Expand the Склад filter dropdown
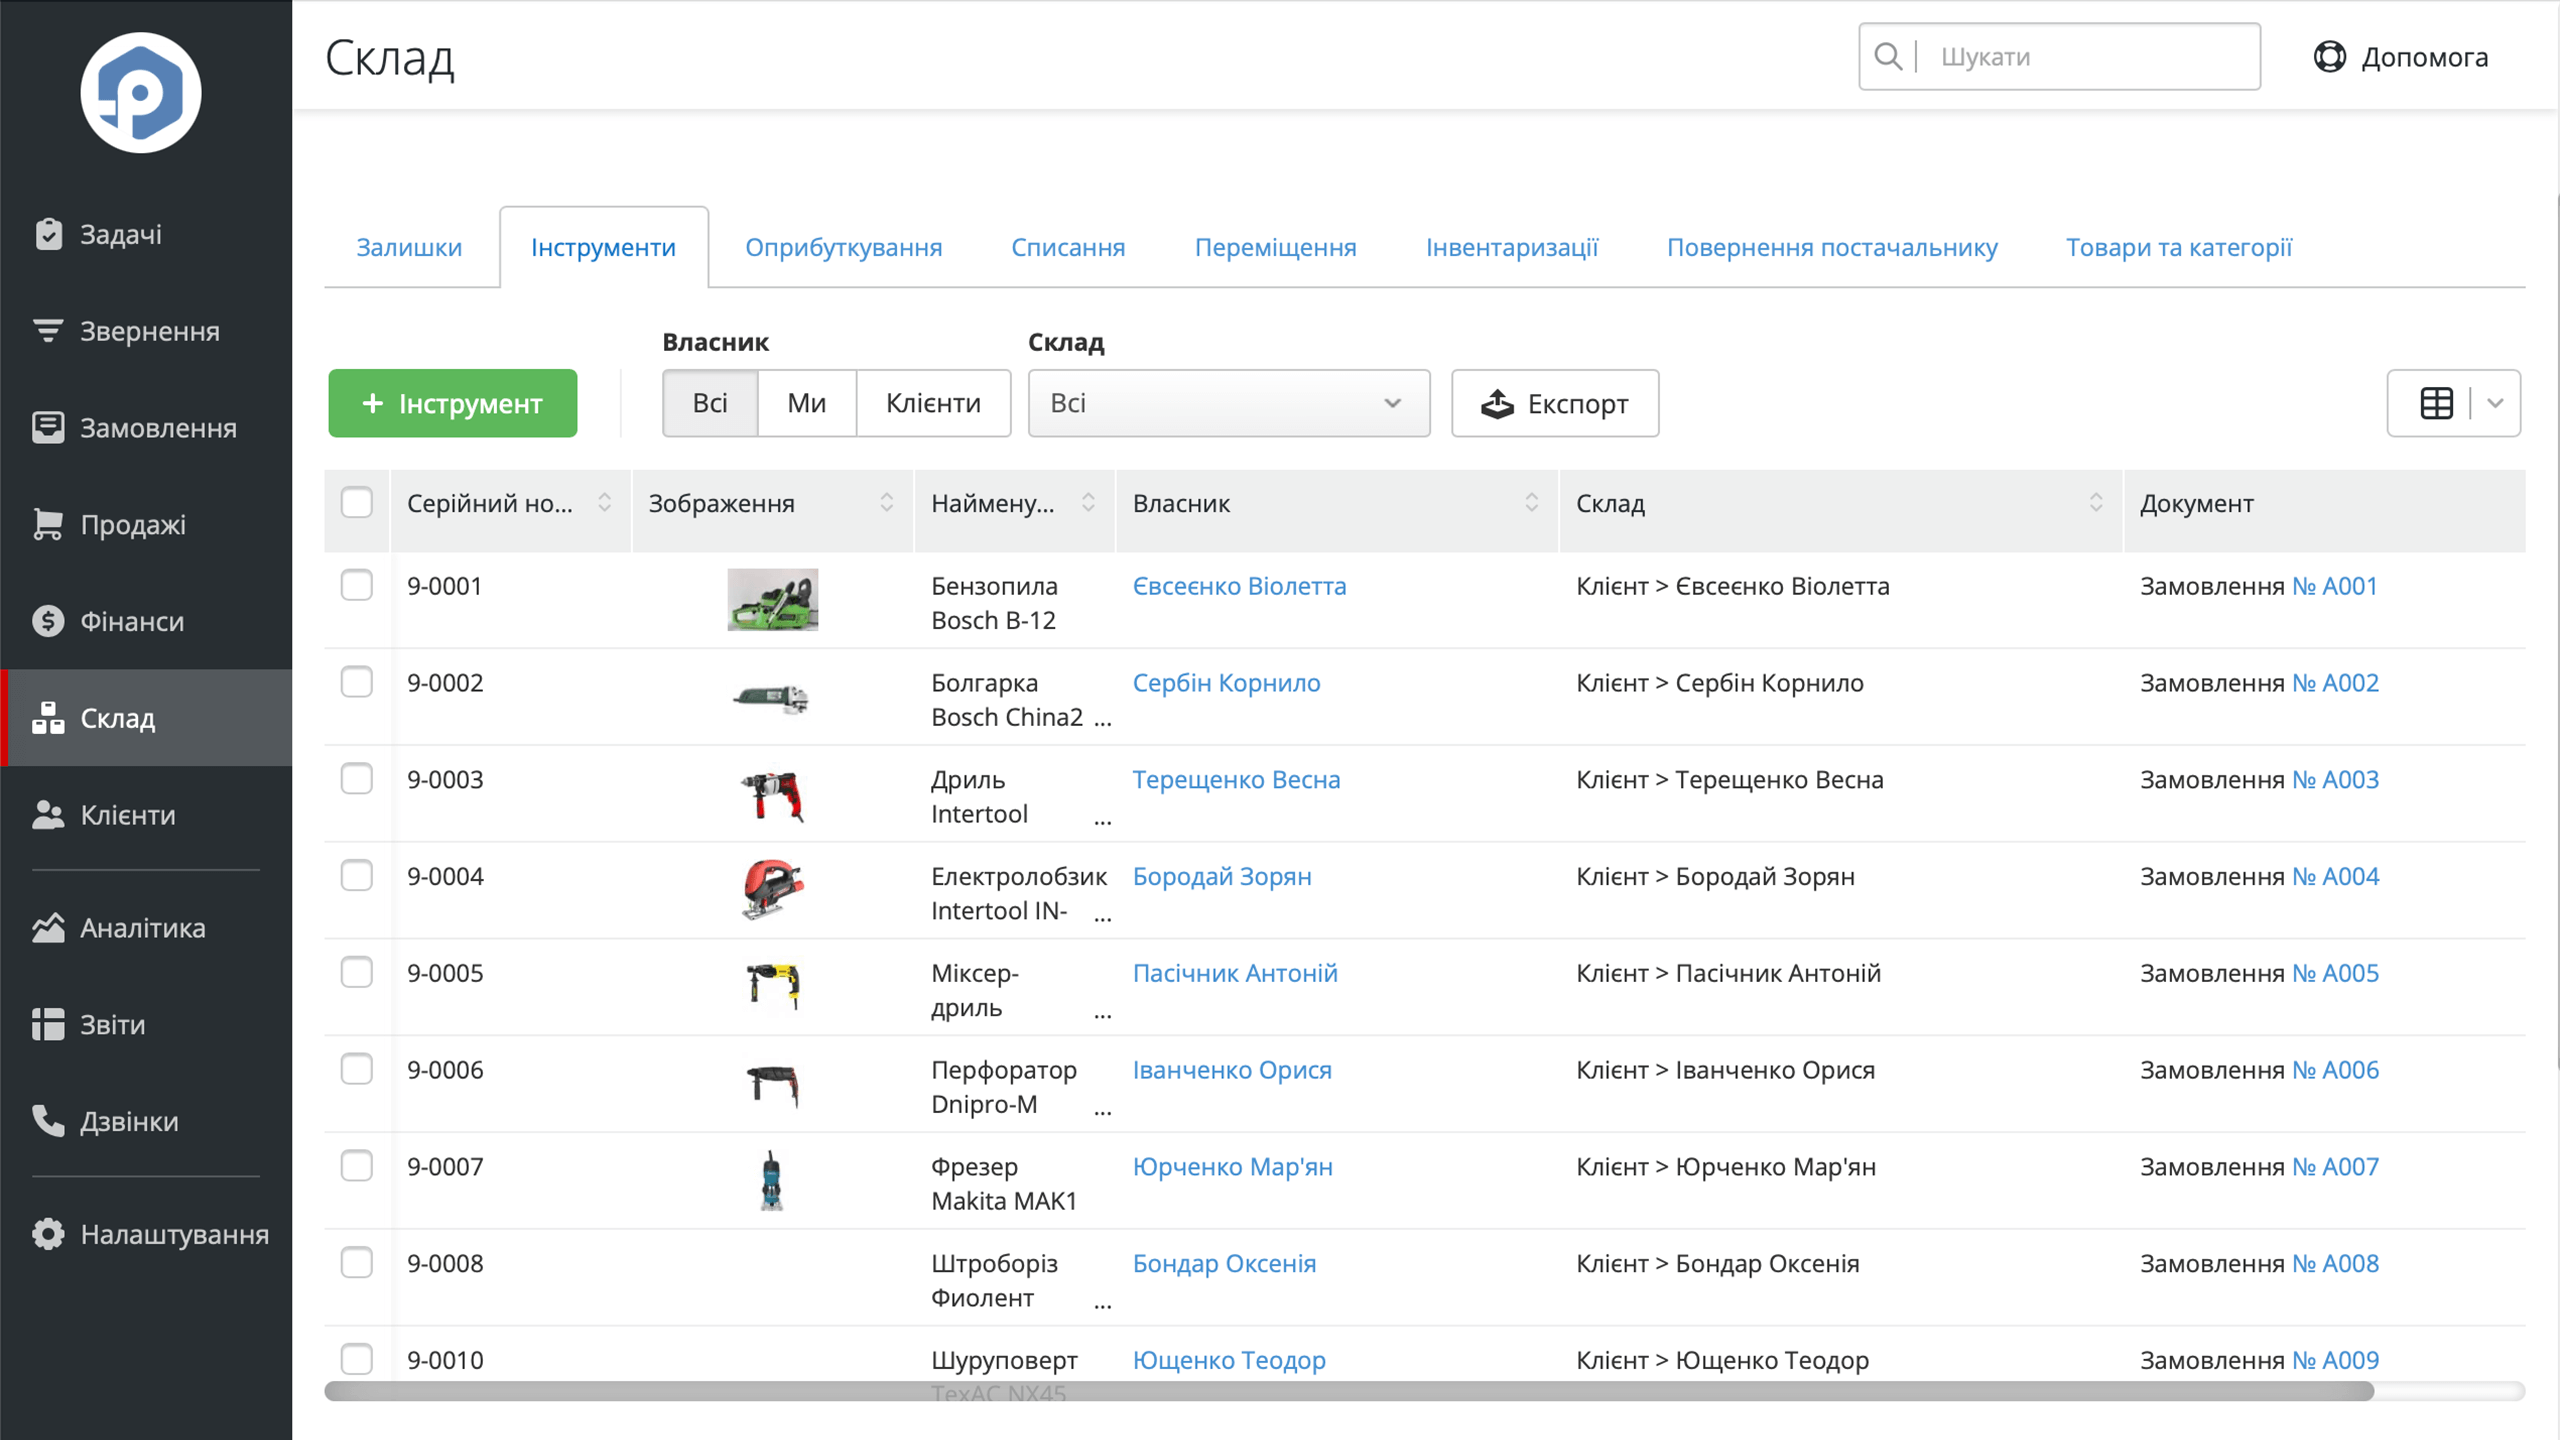The image size is (2560, 1440). click(1229, 403)
